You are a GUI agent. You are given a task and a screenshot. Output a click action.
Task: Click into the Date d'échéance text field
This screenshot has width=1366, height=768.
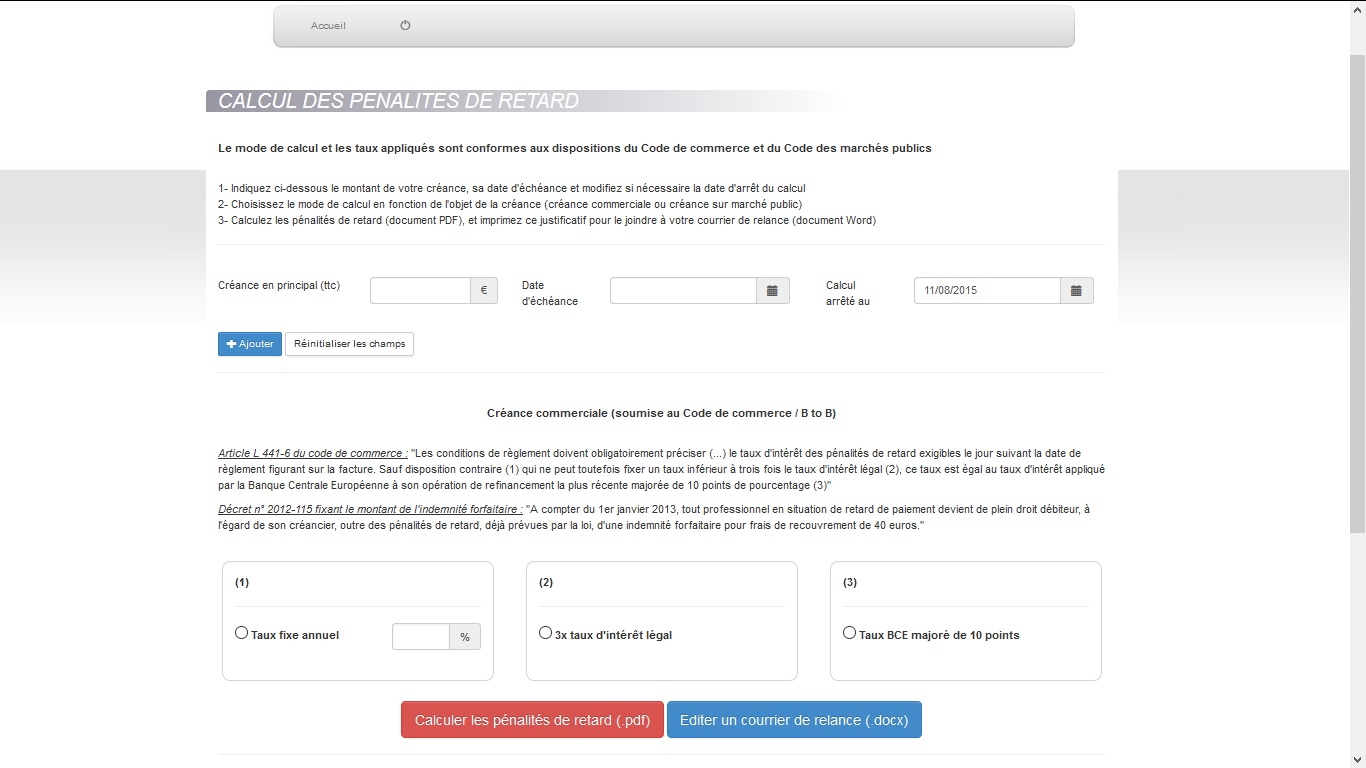(683, 291)
